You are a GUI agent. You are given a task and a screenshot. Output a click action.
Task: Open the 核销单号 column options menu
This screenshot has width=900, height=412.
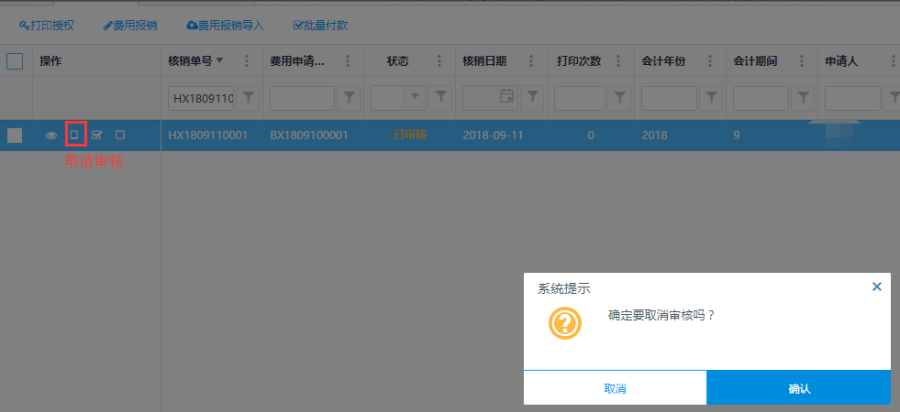coord(247,61)
